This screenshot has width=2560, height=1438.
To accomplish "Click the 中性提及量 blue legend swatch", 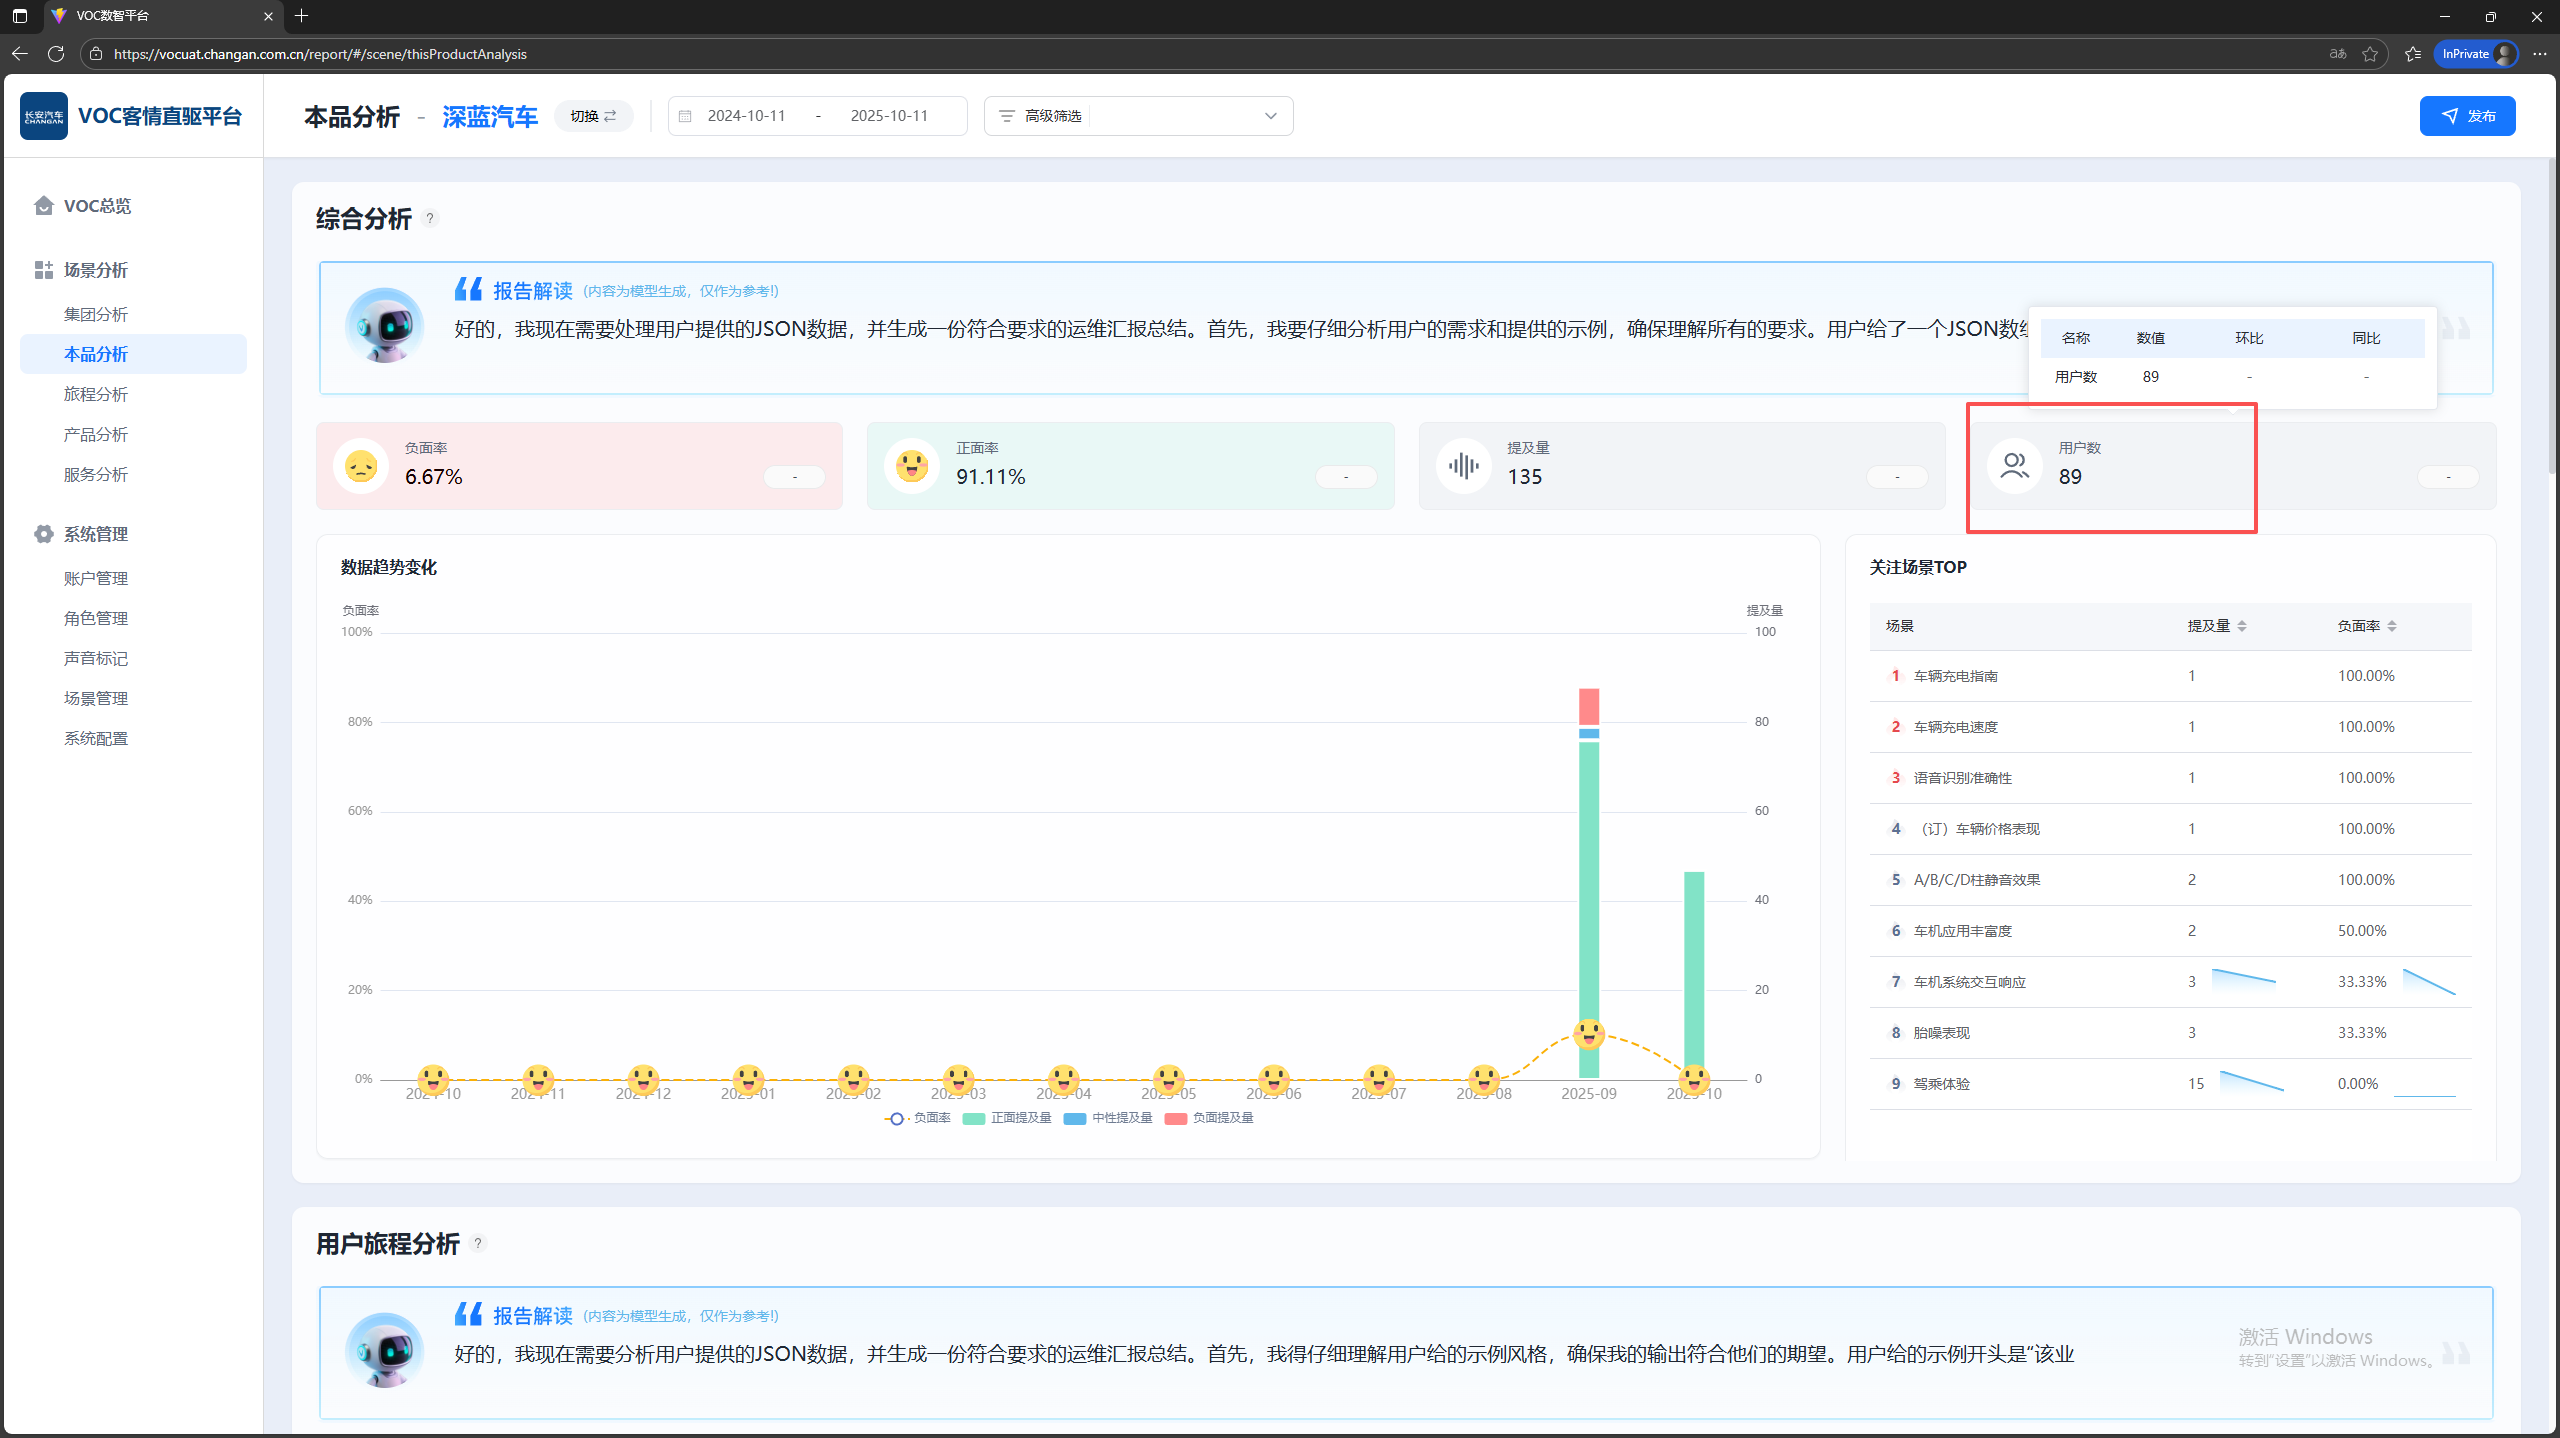I will 1075,1118.
